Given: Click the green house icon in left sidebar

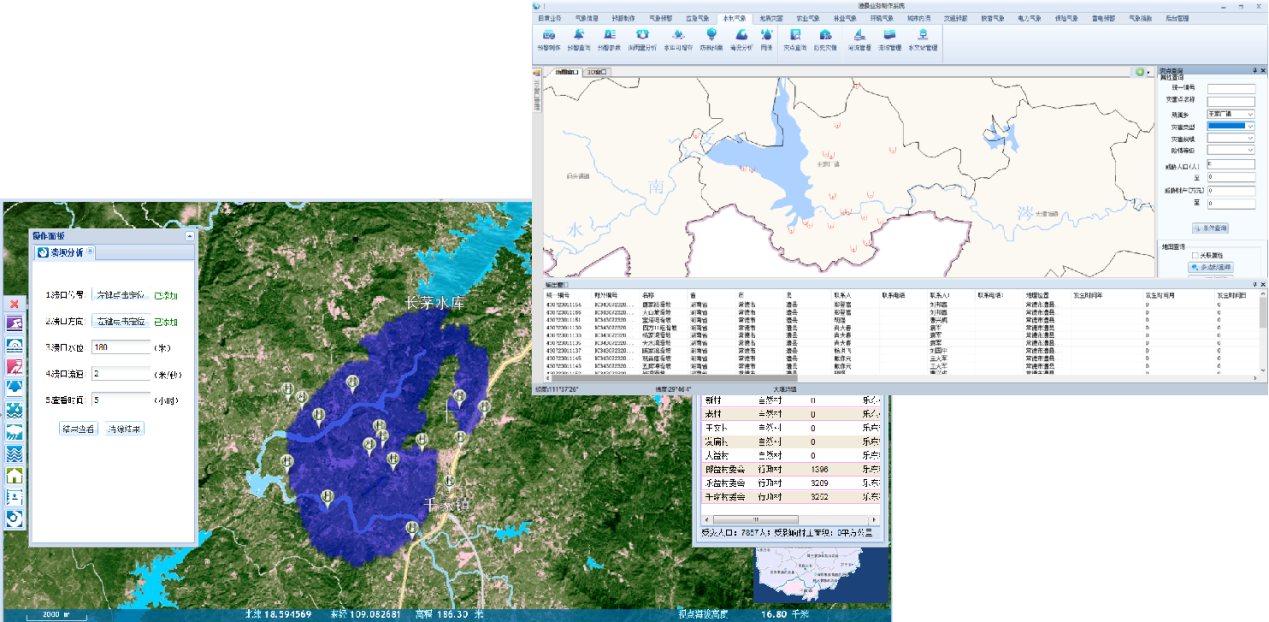Looking at the screenshot, I should [x=14, y=476].
